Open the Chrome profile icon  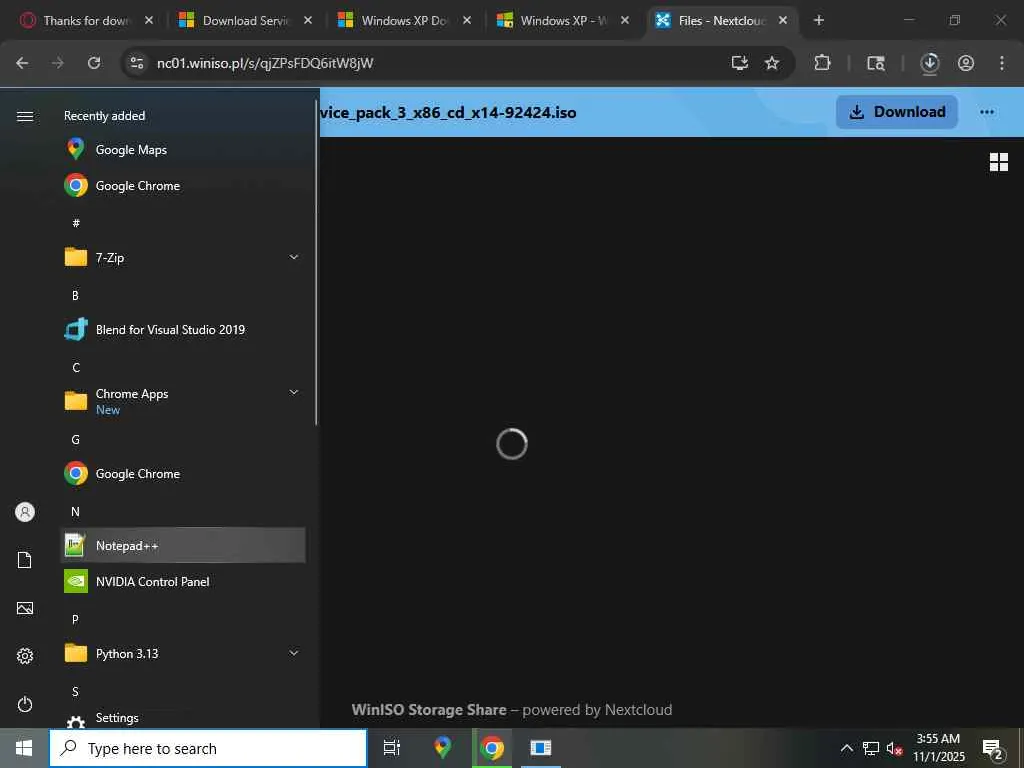tap(966, 63)
